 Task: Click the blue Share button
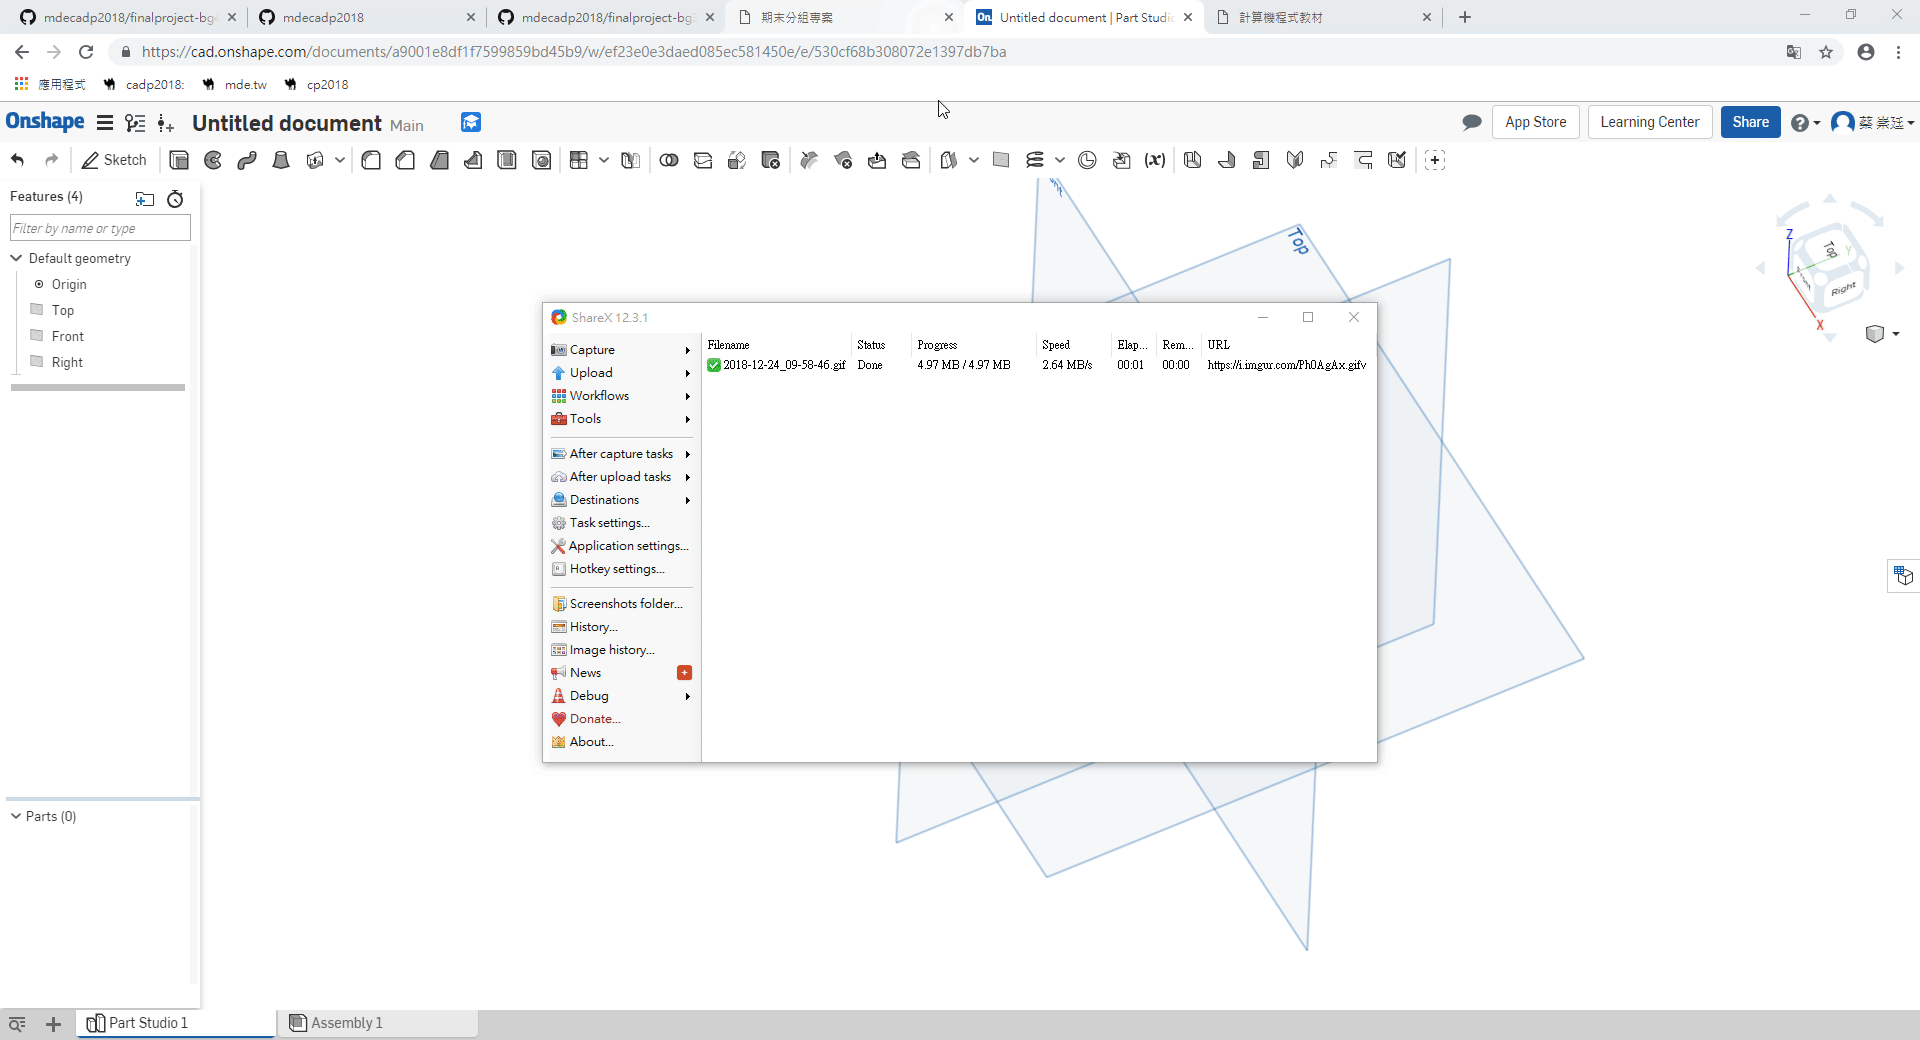[x=1750, y=122]
